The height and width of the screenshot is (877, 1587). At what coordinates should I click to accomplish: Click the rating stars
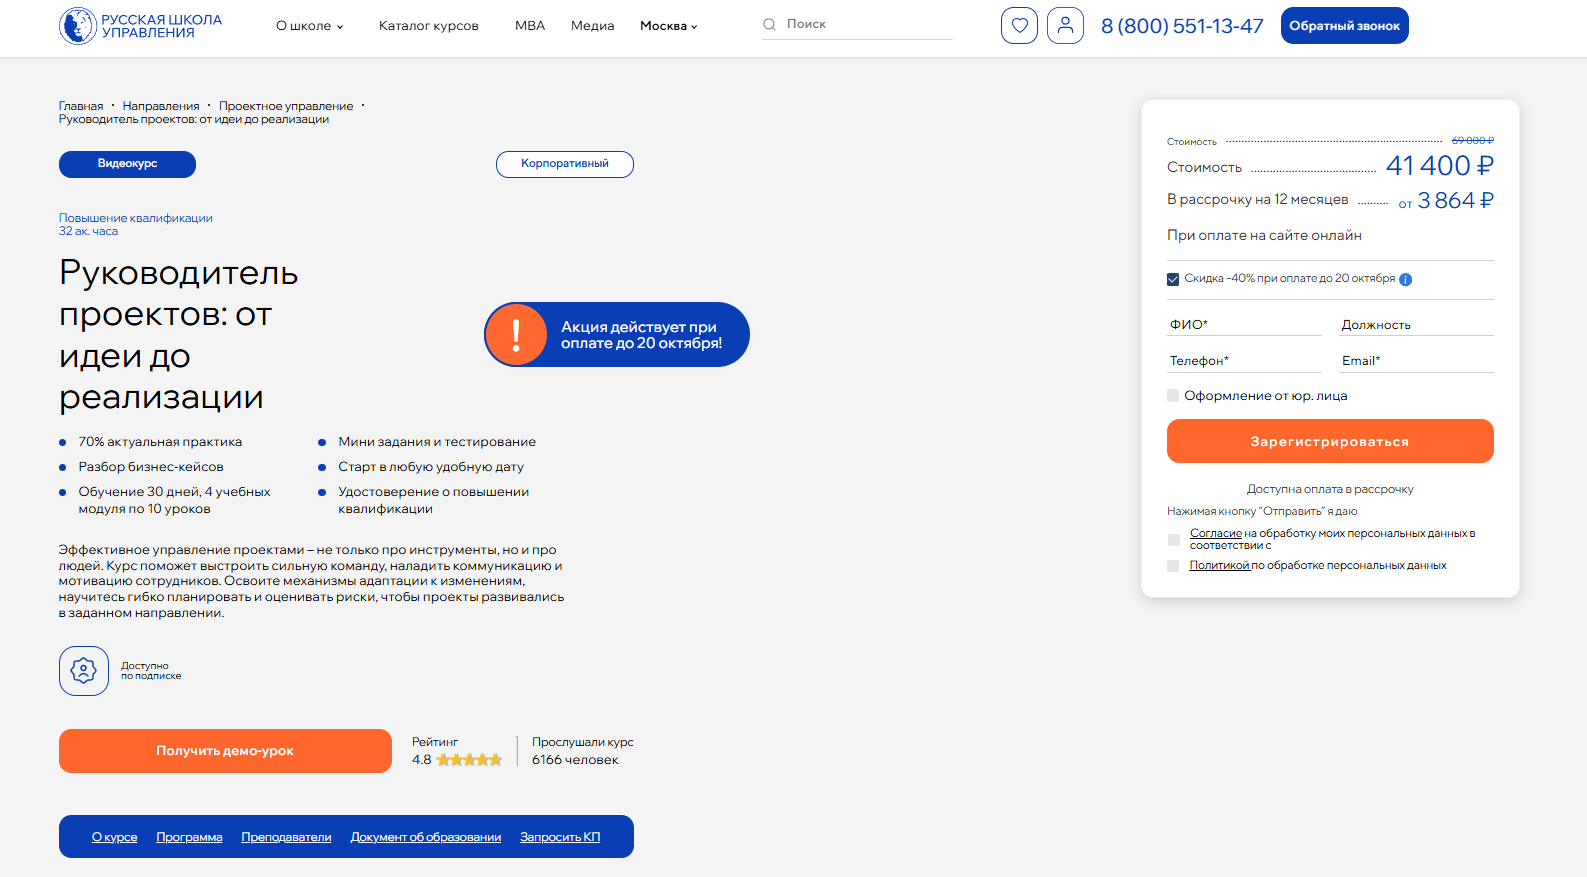point(469,760)
